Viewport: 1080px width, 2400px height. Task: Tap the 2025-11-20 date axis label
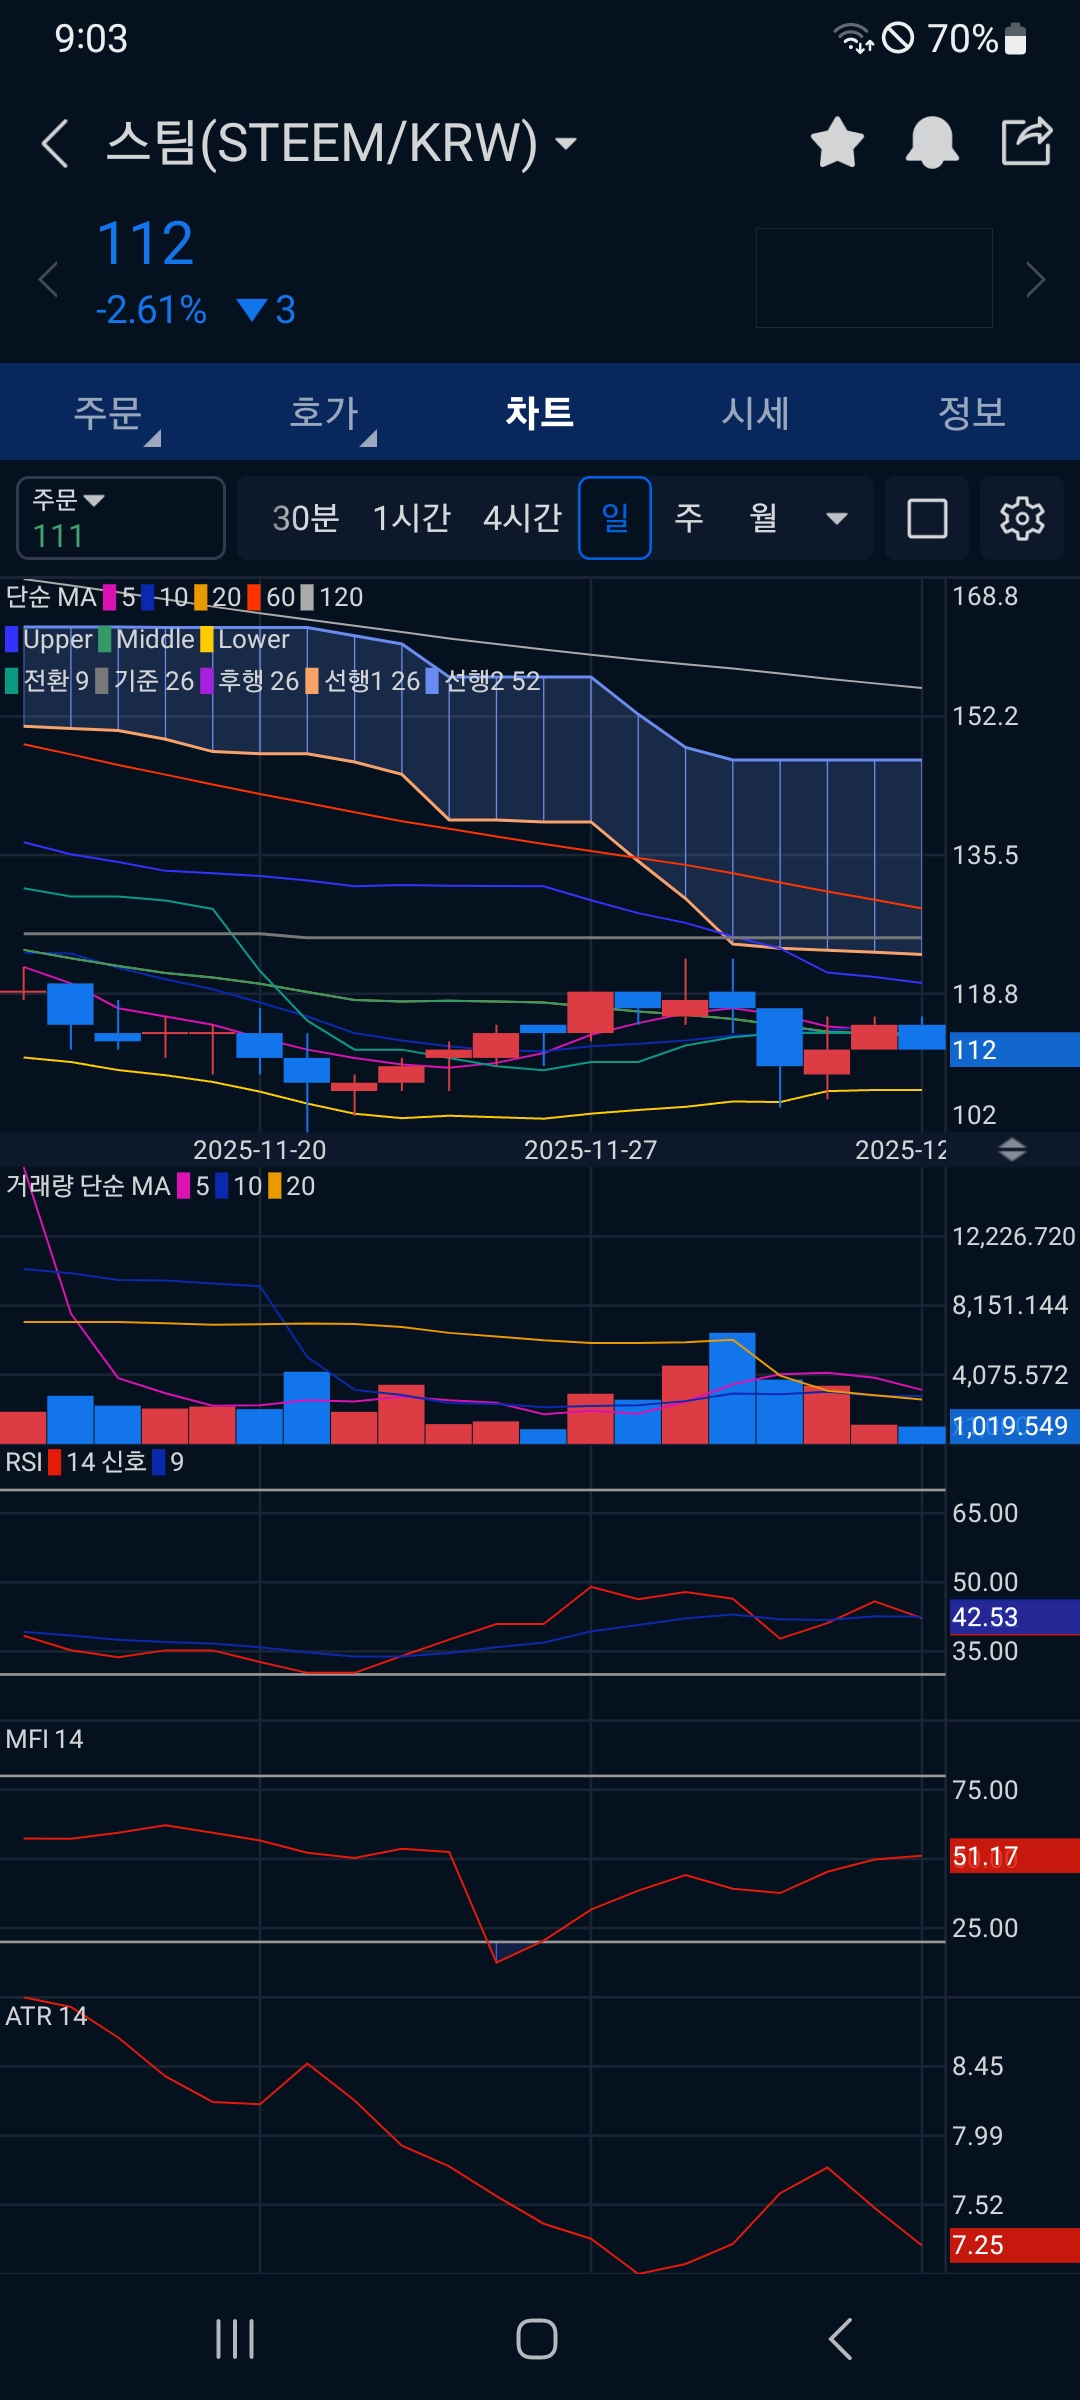tap(260, 1150)
